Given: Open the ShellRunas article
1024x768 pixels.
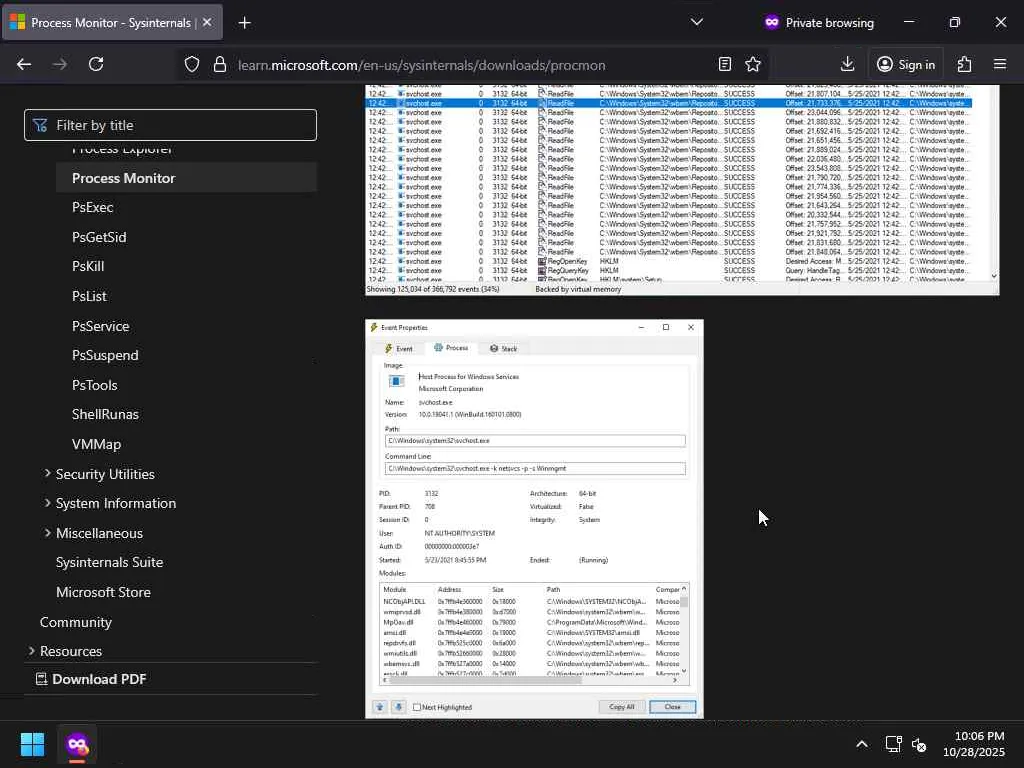Looking at the screenshot, I should click(x=105, y=414).
